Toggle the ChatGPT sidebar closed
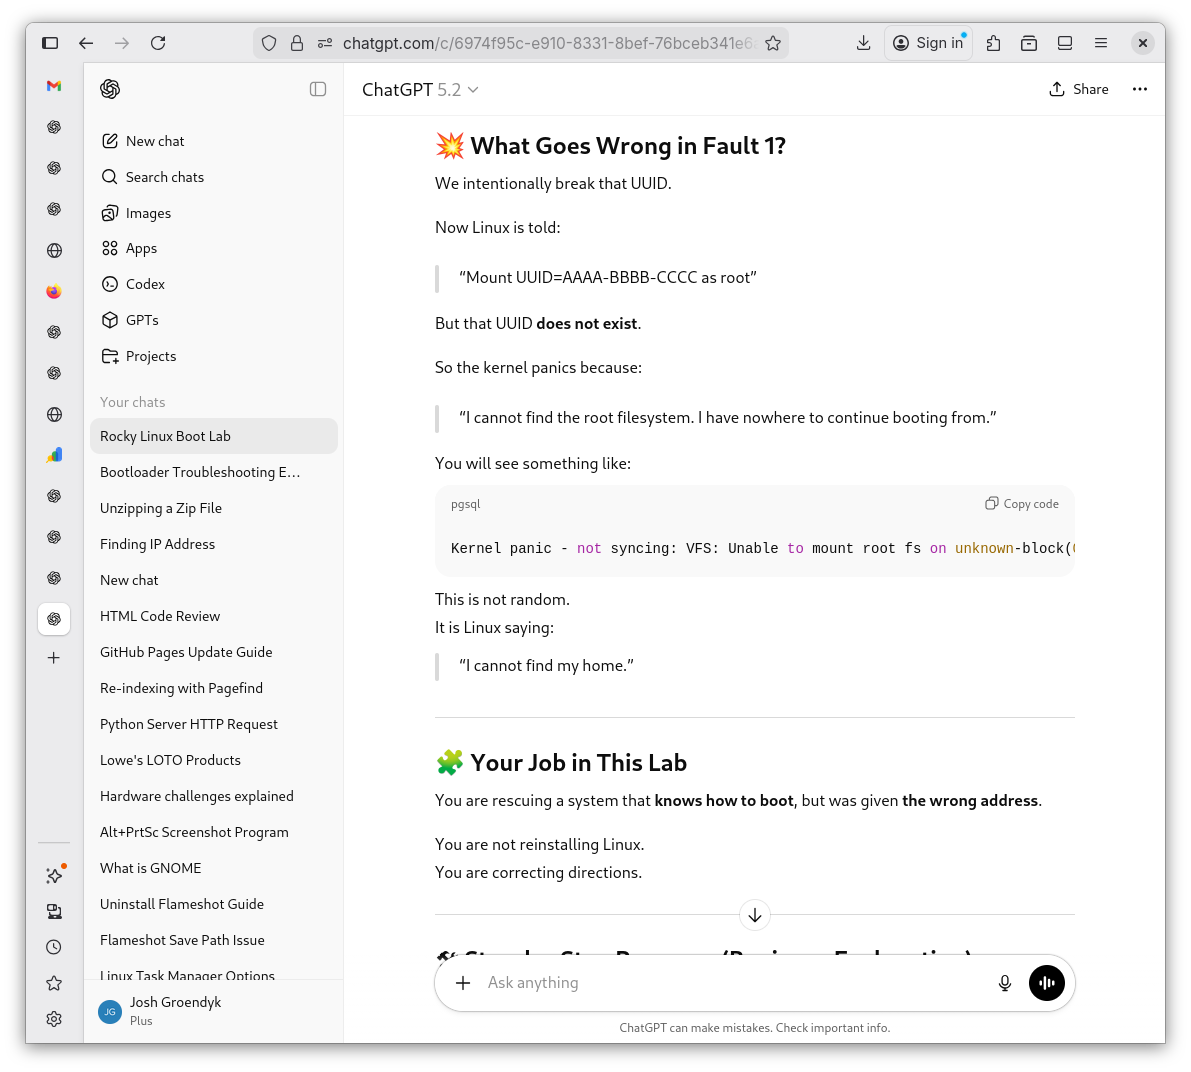The height and width of the screenshot is (1072, 1191). tap(318, 89)
